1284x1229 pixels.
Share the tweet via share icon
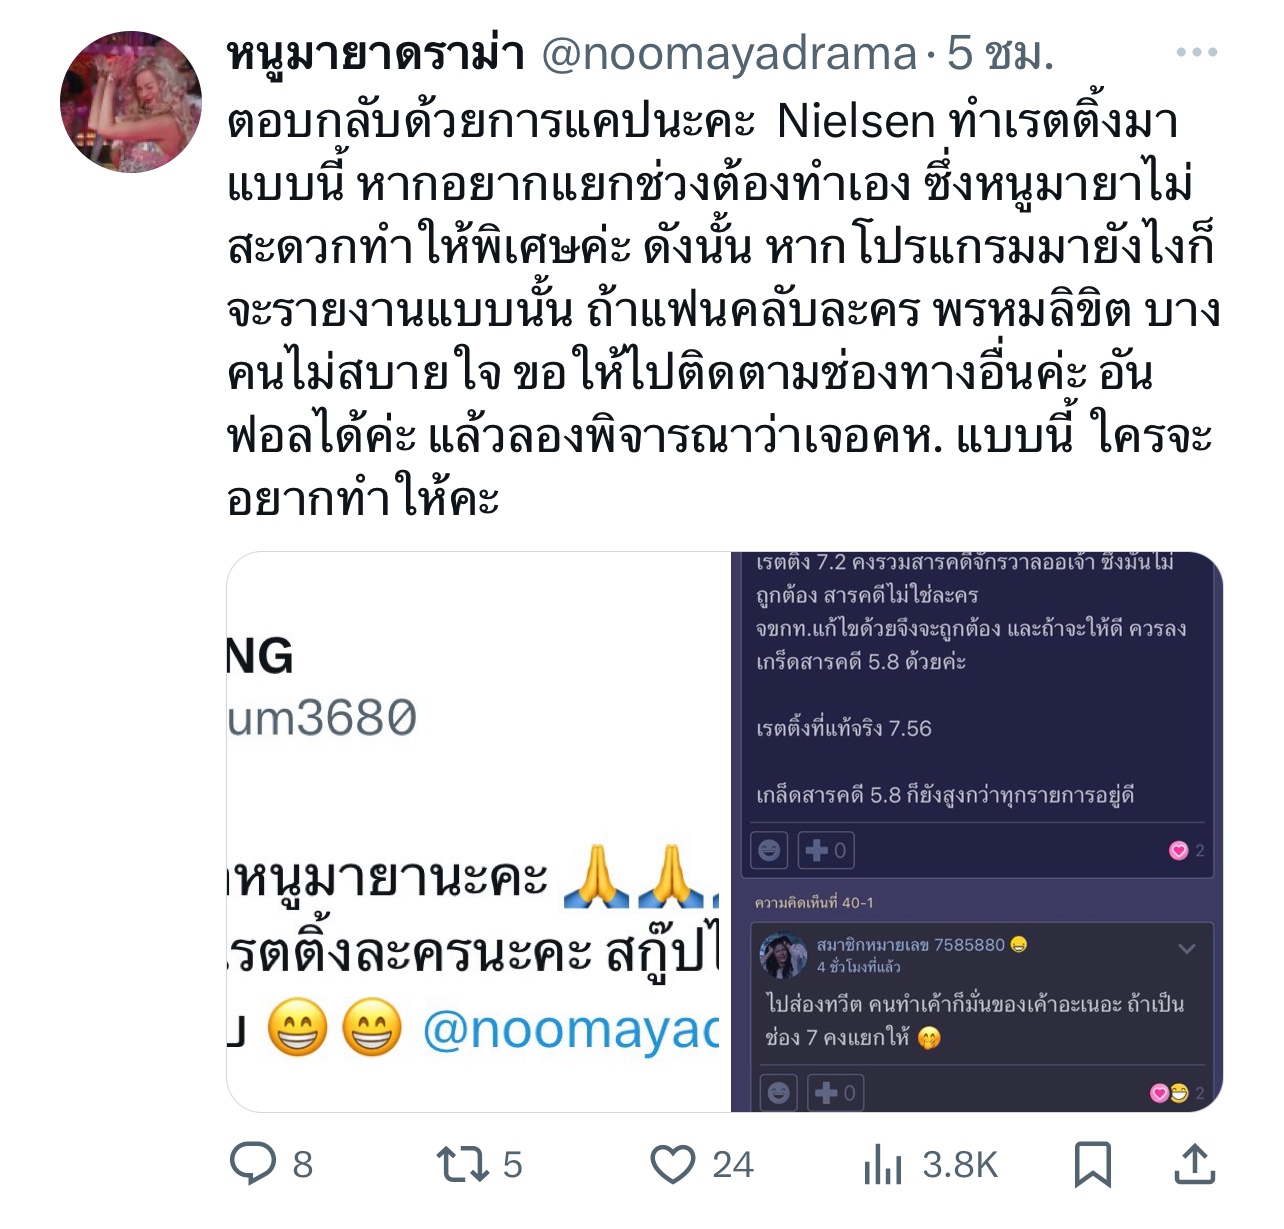[x=1194, y=1164]
